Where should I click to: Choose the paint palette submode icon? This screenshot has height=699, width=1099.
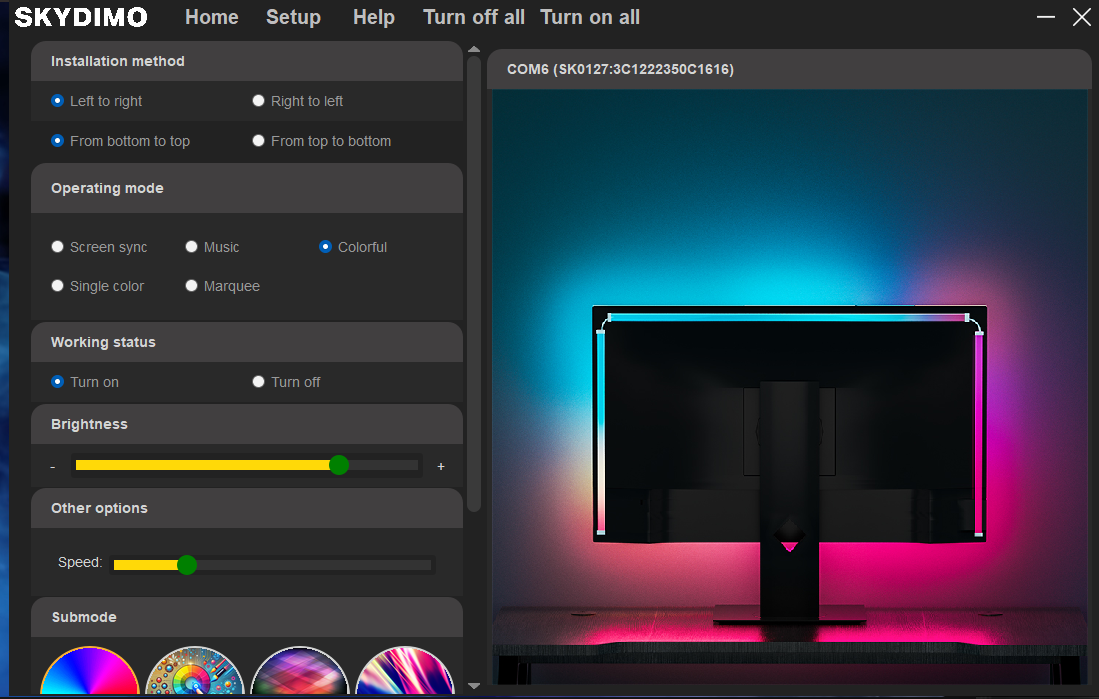pos(194,672)
